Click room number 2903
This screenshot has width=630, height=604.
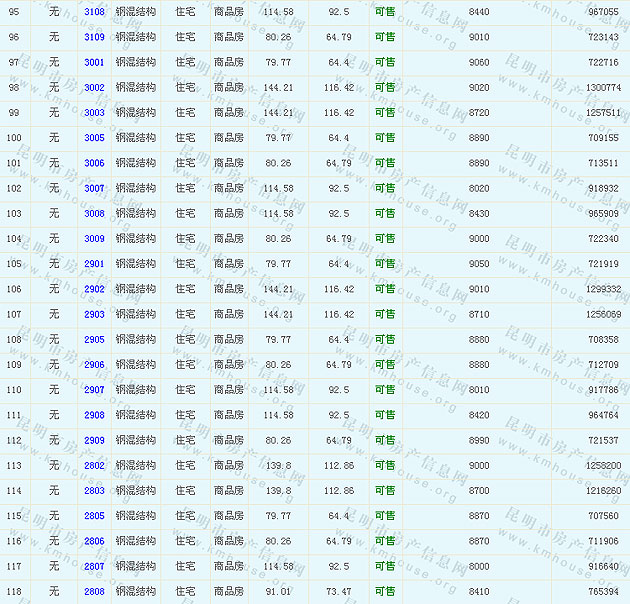(x=94, y=314)
